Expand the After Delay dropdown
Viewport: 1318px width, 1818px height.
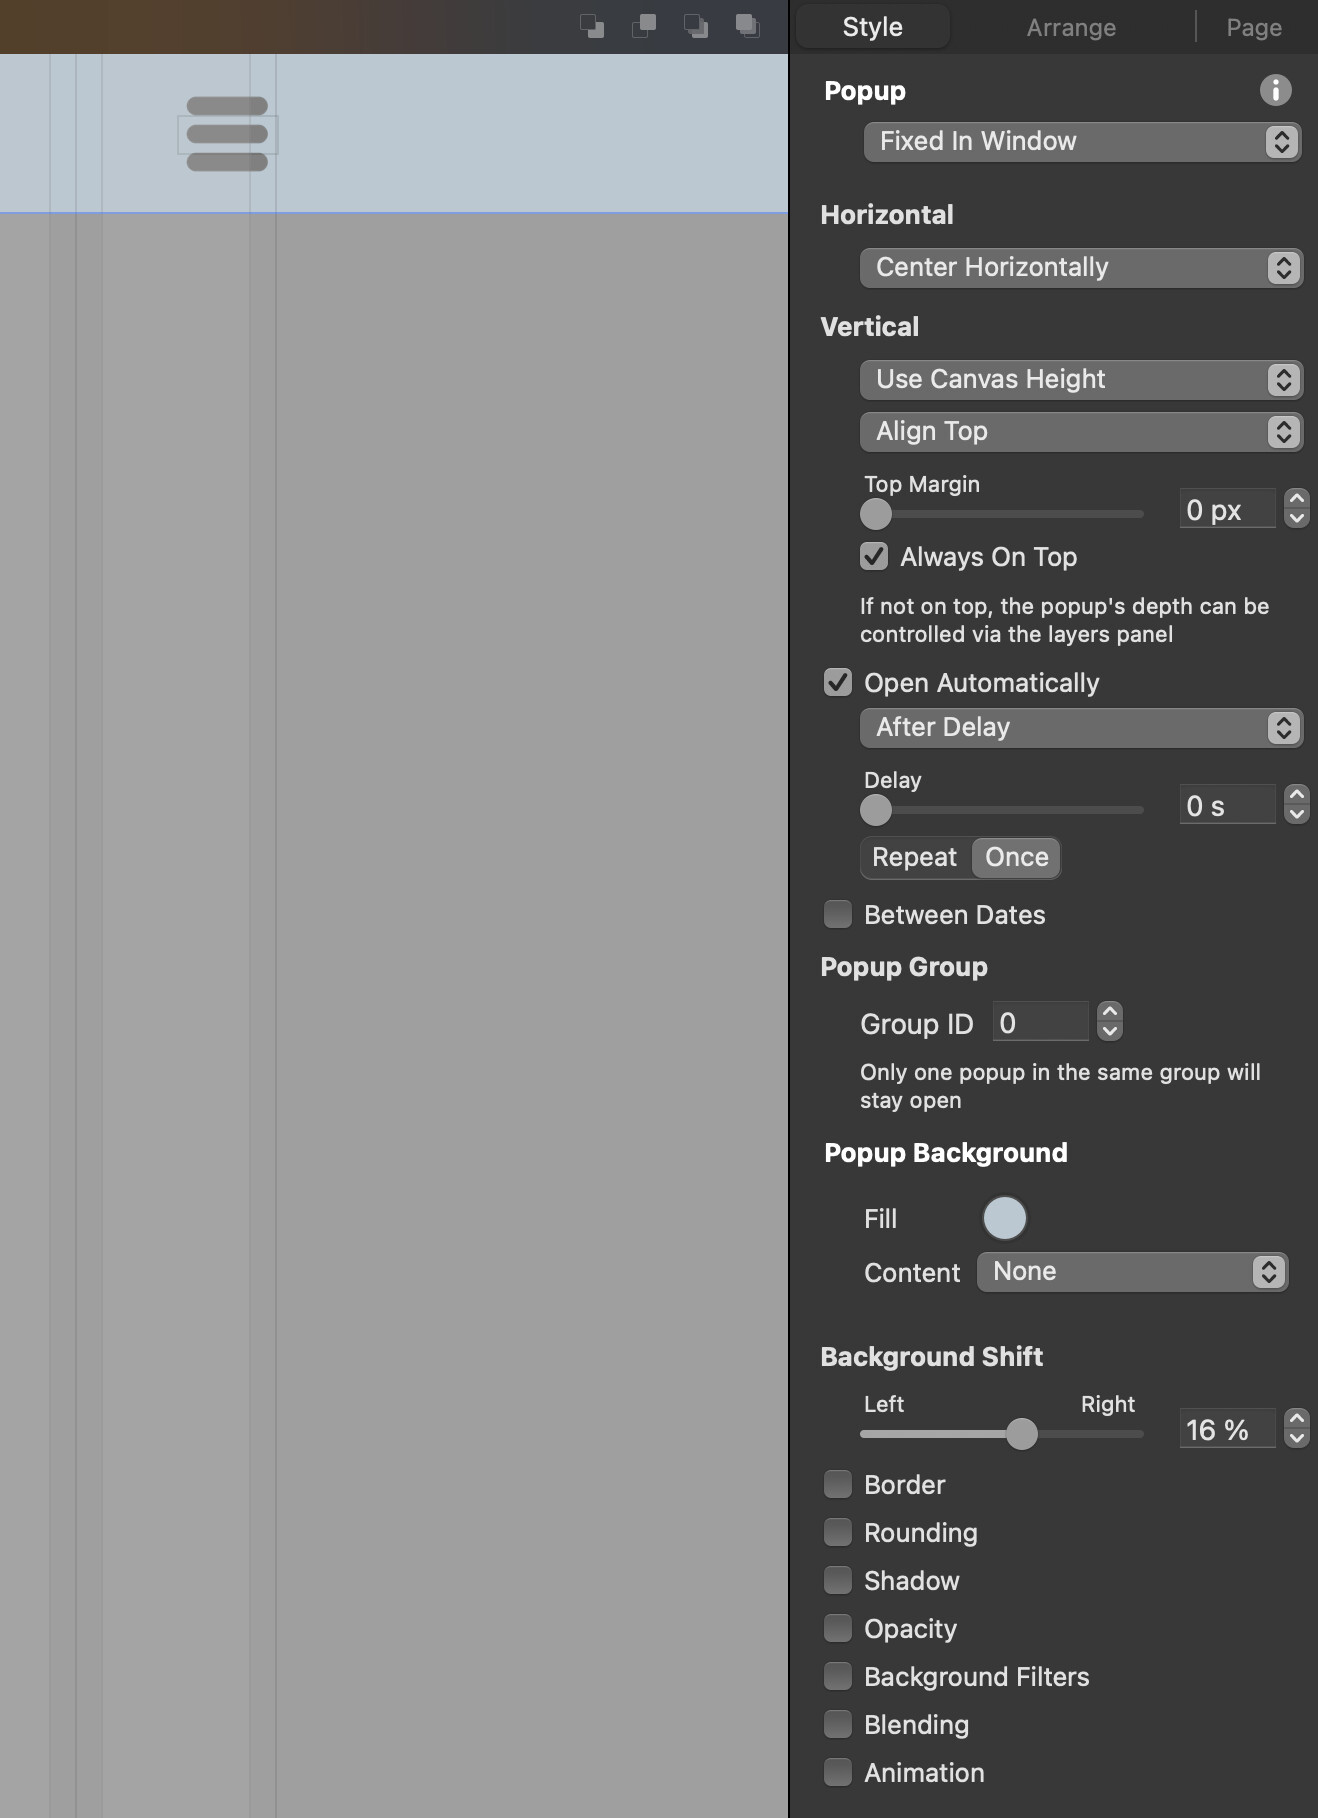tap(1081, 727)
